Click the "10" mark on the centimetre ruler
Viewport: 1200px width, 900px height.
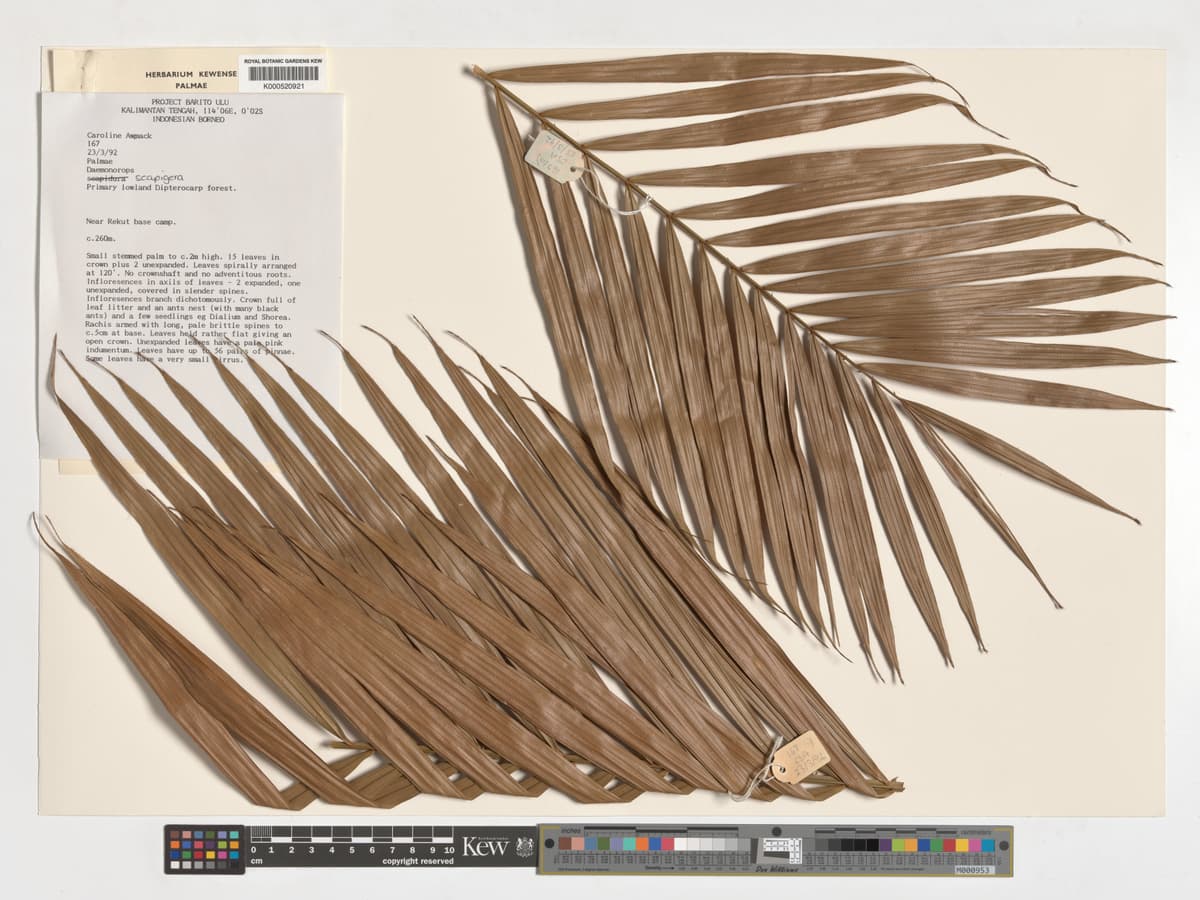click(x=450, y=851)
